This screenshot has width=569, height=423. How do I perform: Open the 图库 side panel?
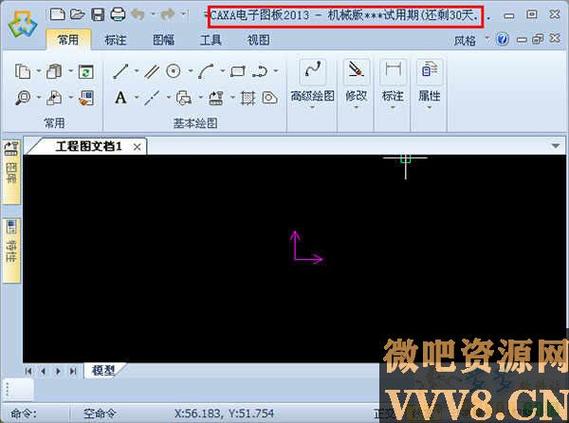tap(11, 171)
